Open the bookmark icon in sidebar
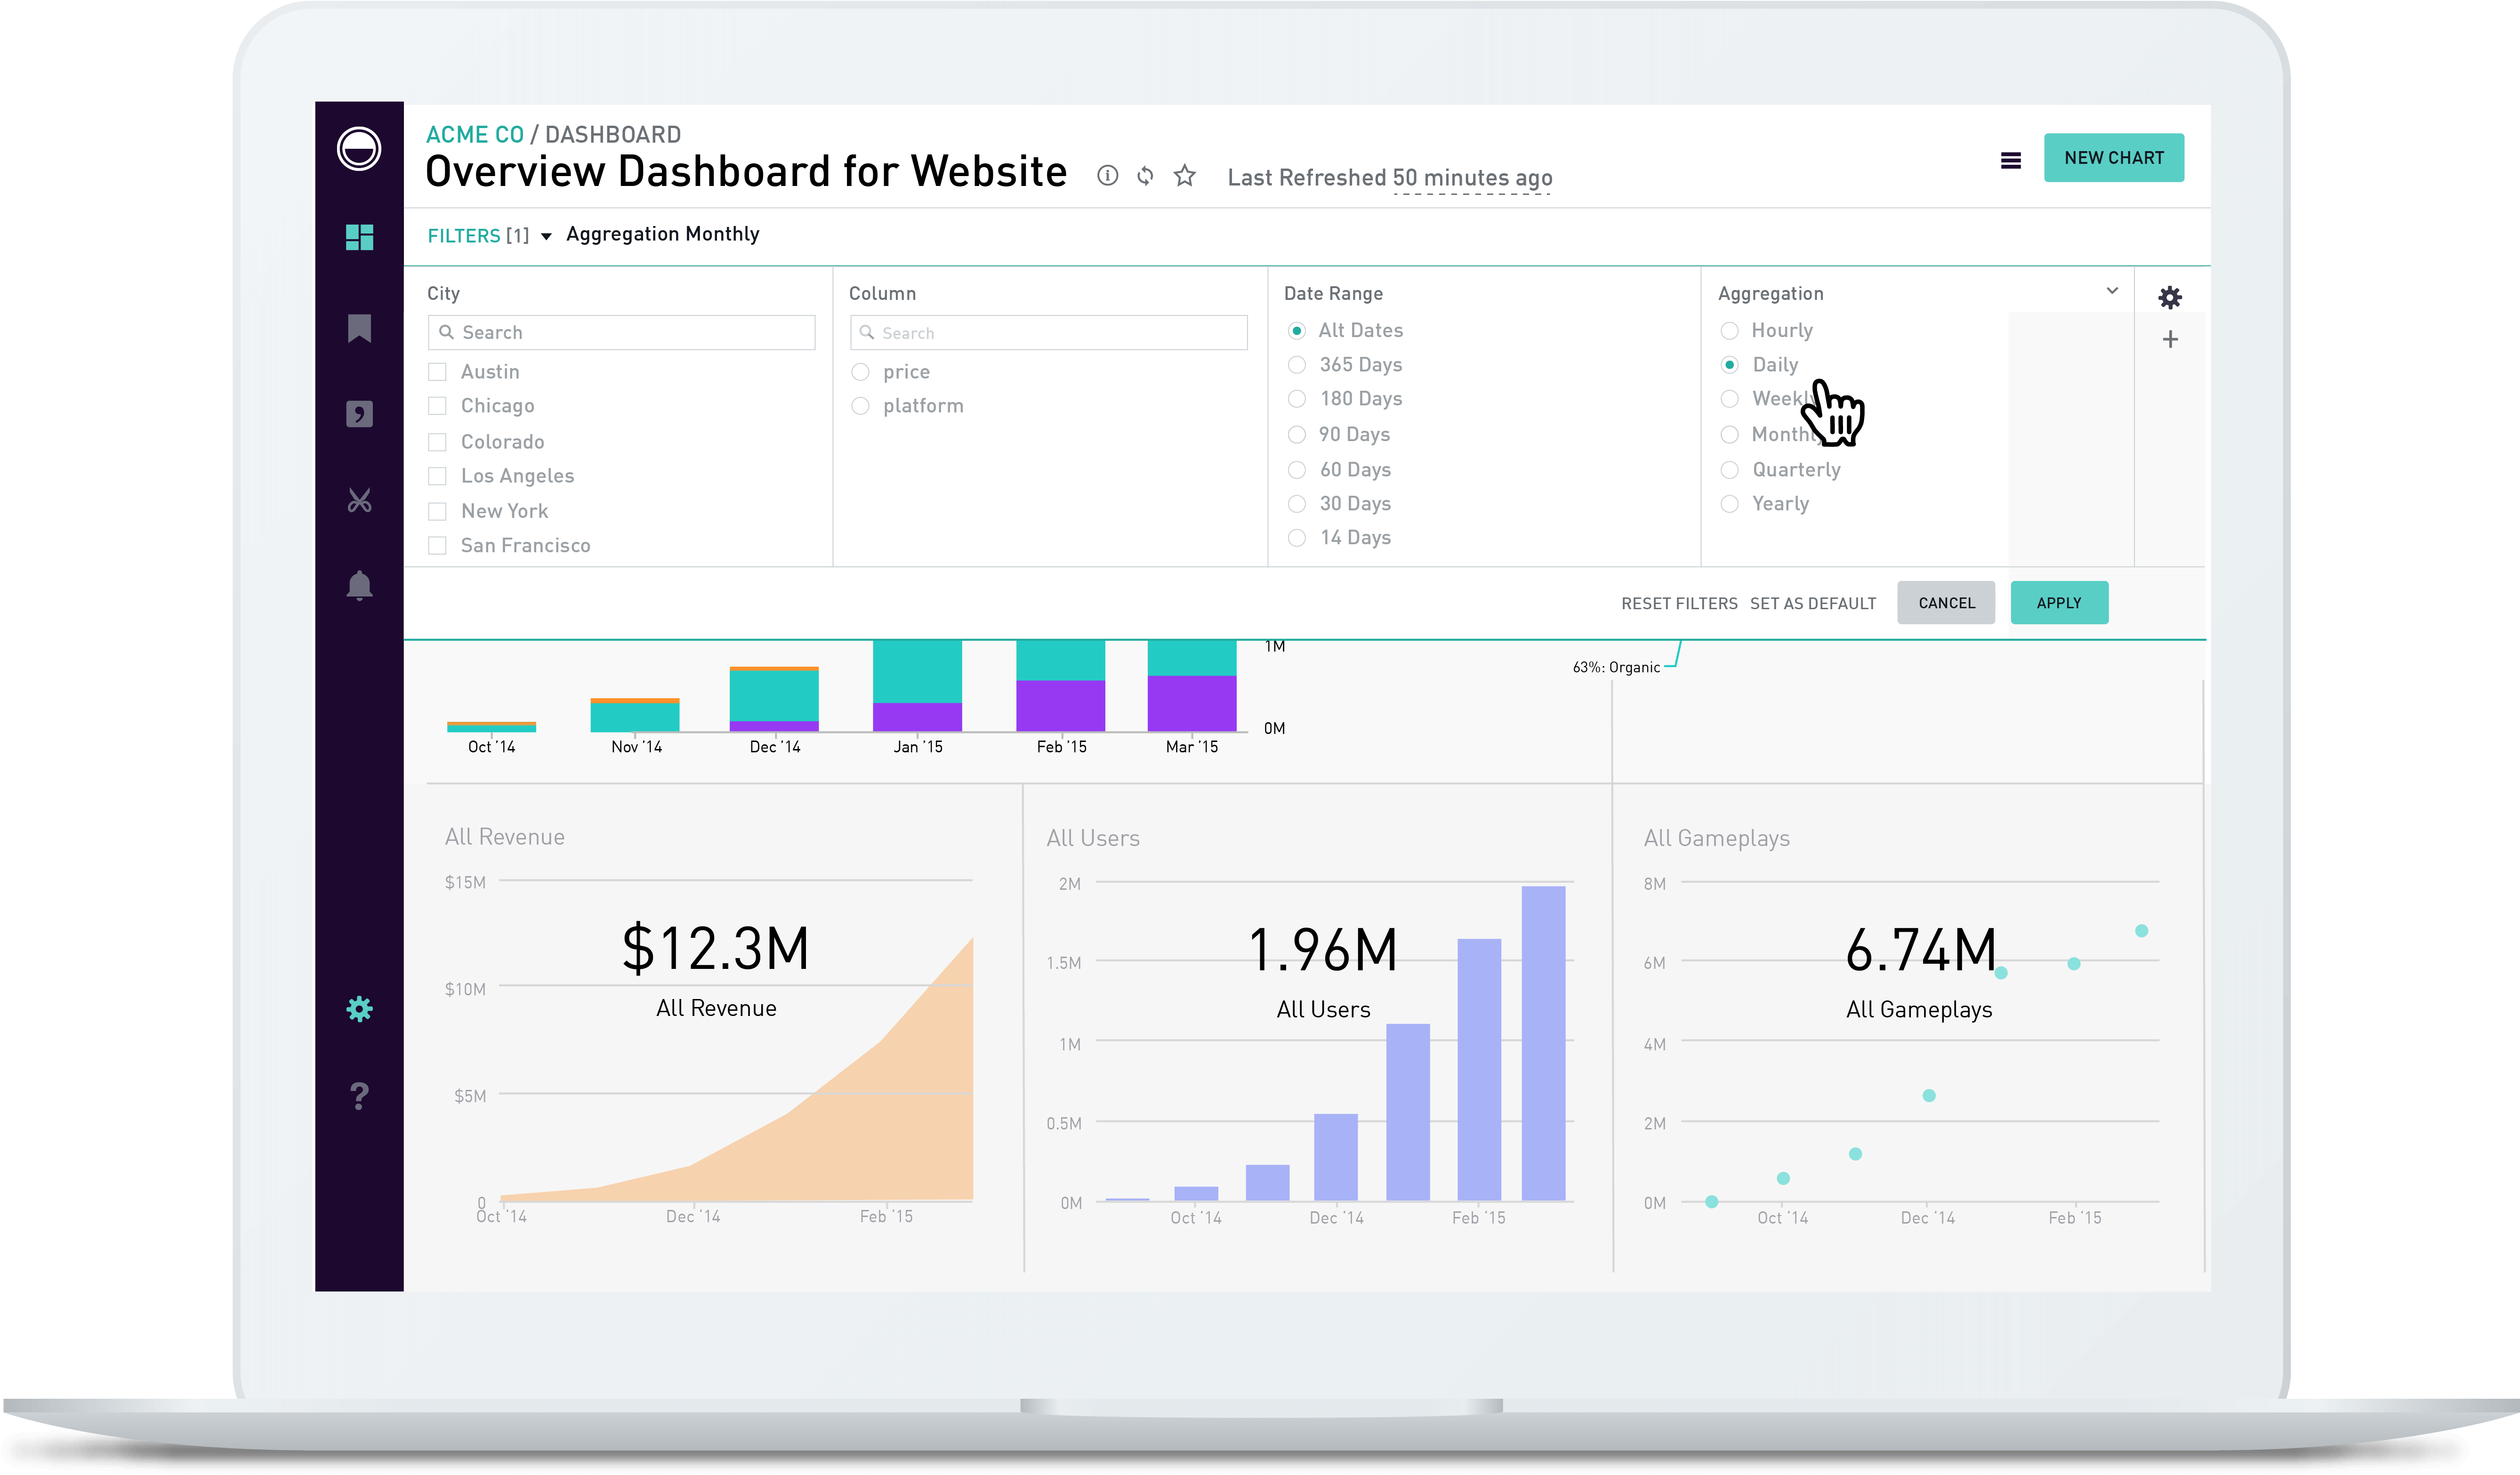 [359, 328]
